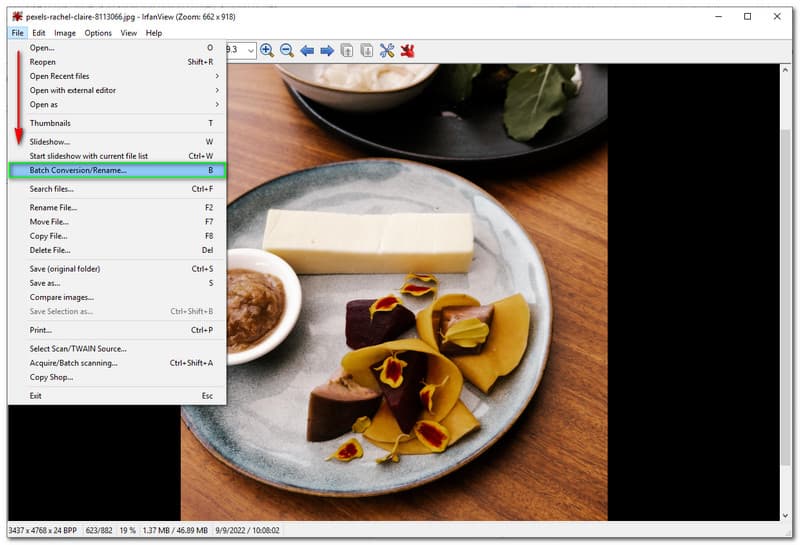Choose Exit from the File menu
800x545 pixels.
[x=36, y=396]
